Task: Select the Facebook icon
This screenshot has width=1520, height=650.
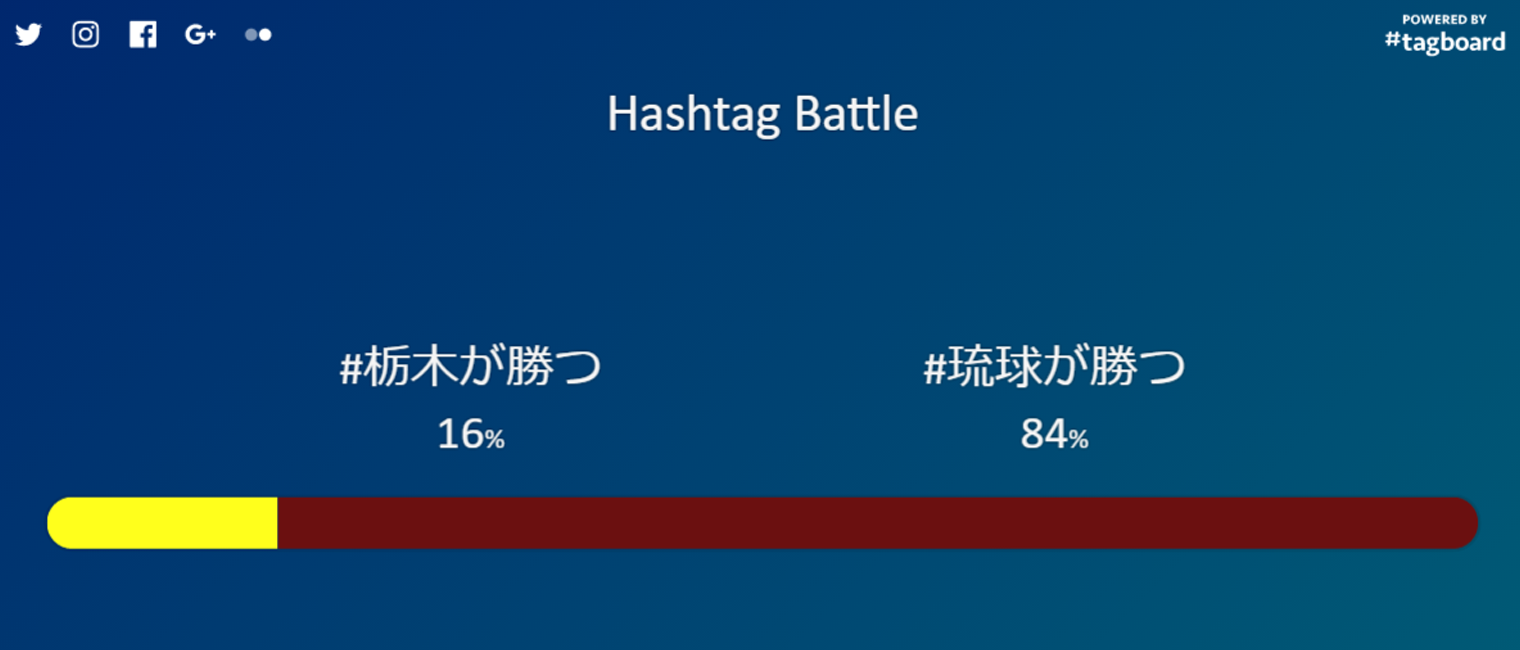Action: (143, 35)
